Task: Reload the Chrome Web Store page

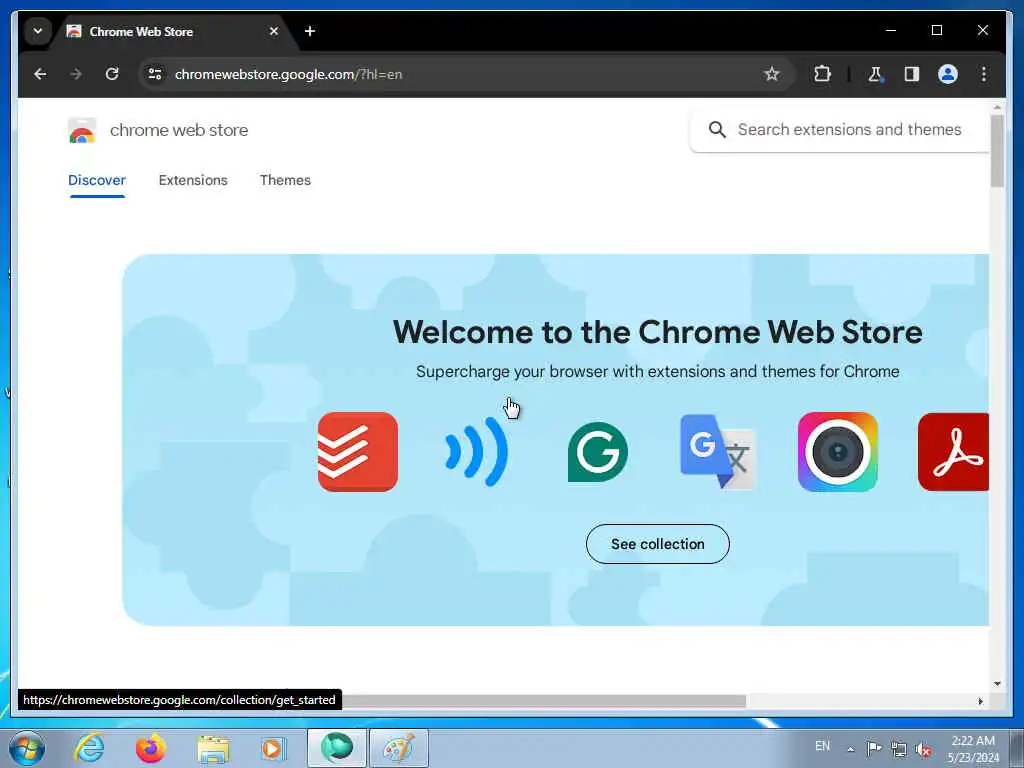Action: coord(112,74)
